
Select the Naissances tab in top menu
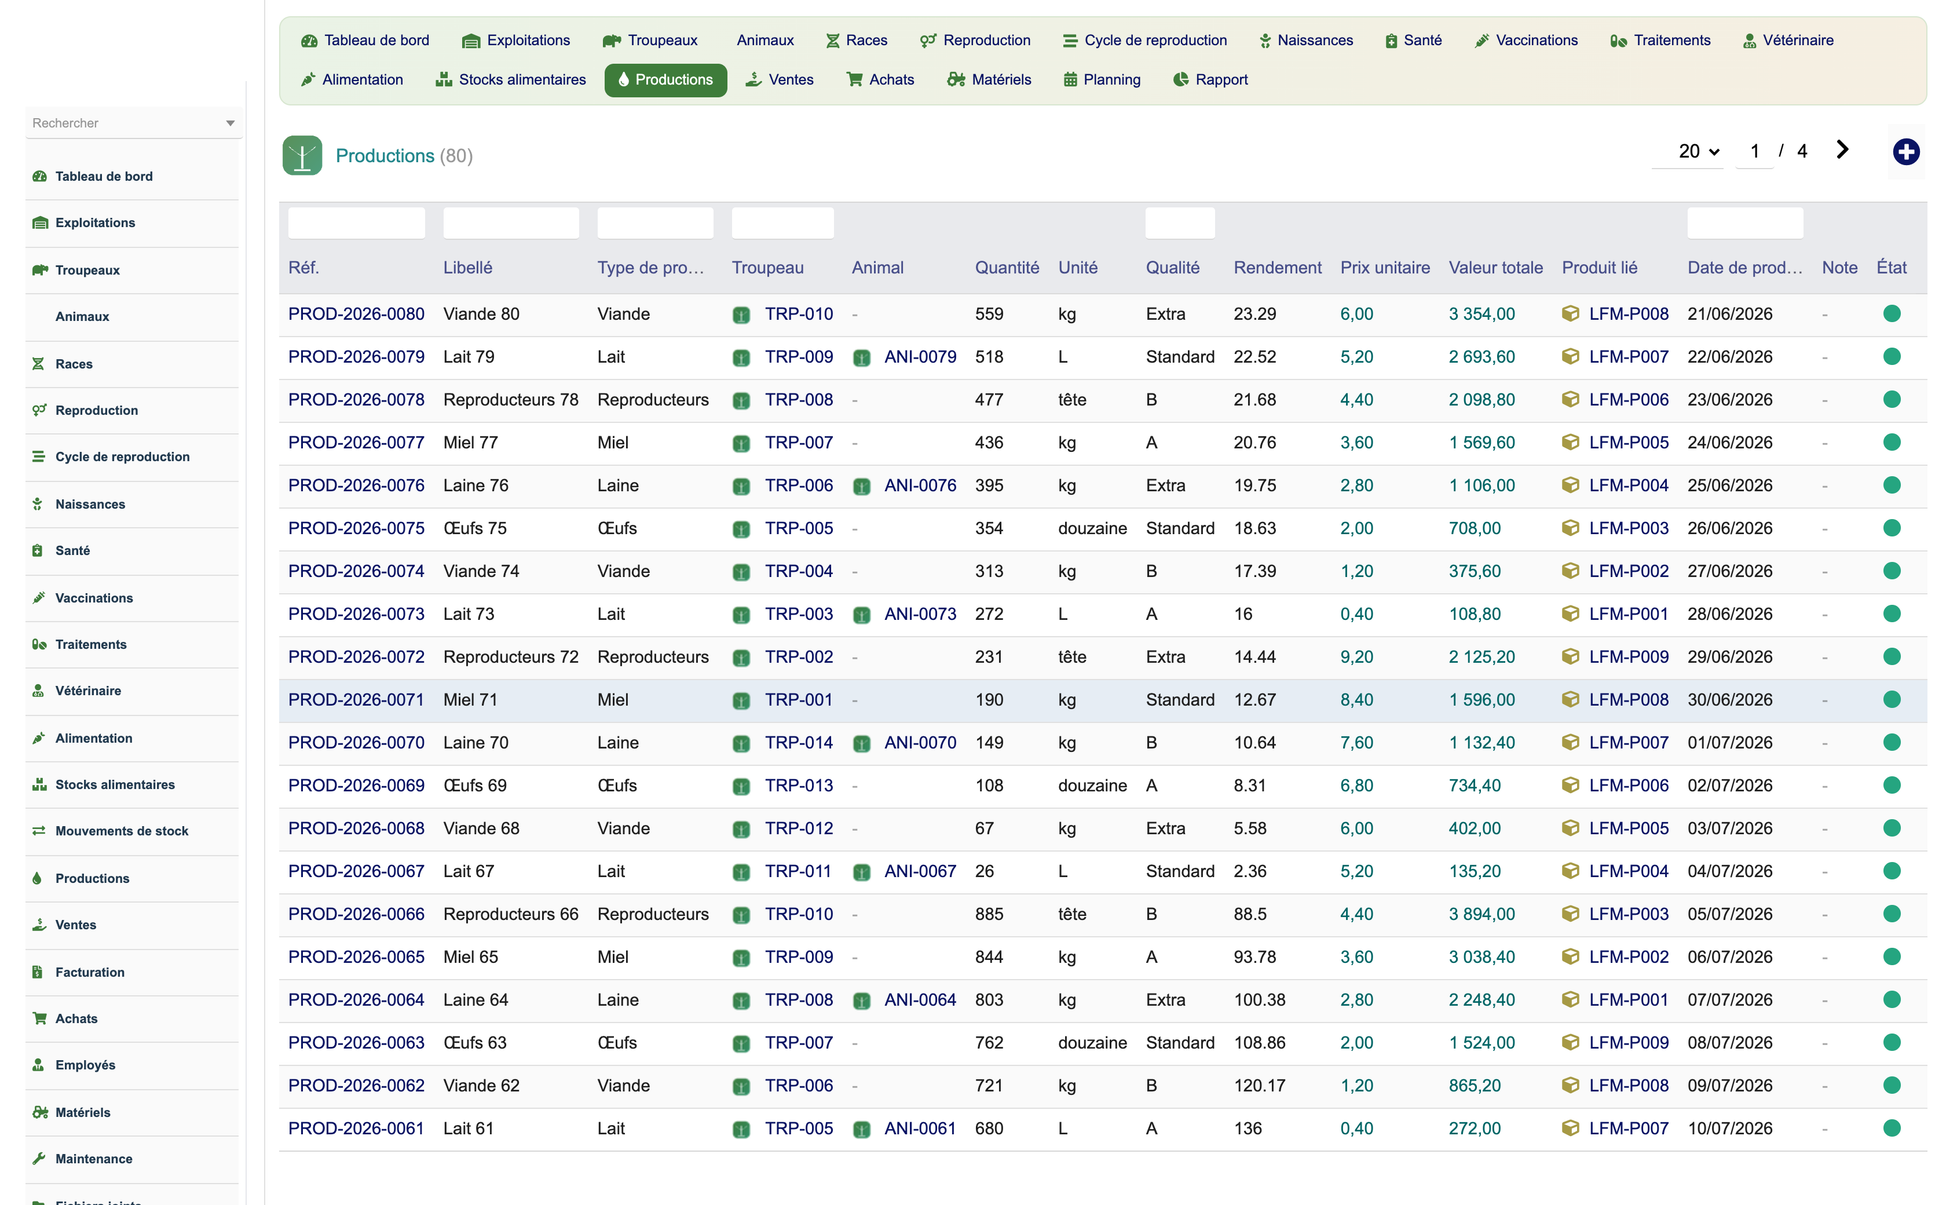pos(1305,41)
